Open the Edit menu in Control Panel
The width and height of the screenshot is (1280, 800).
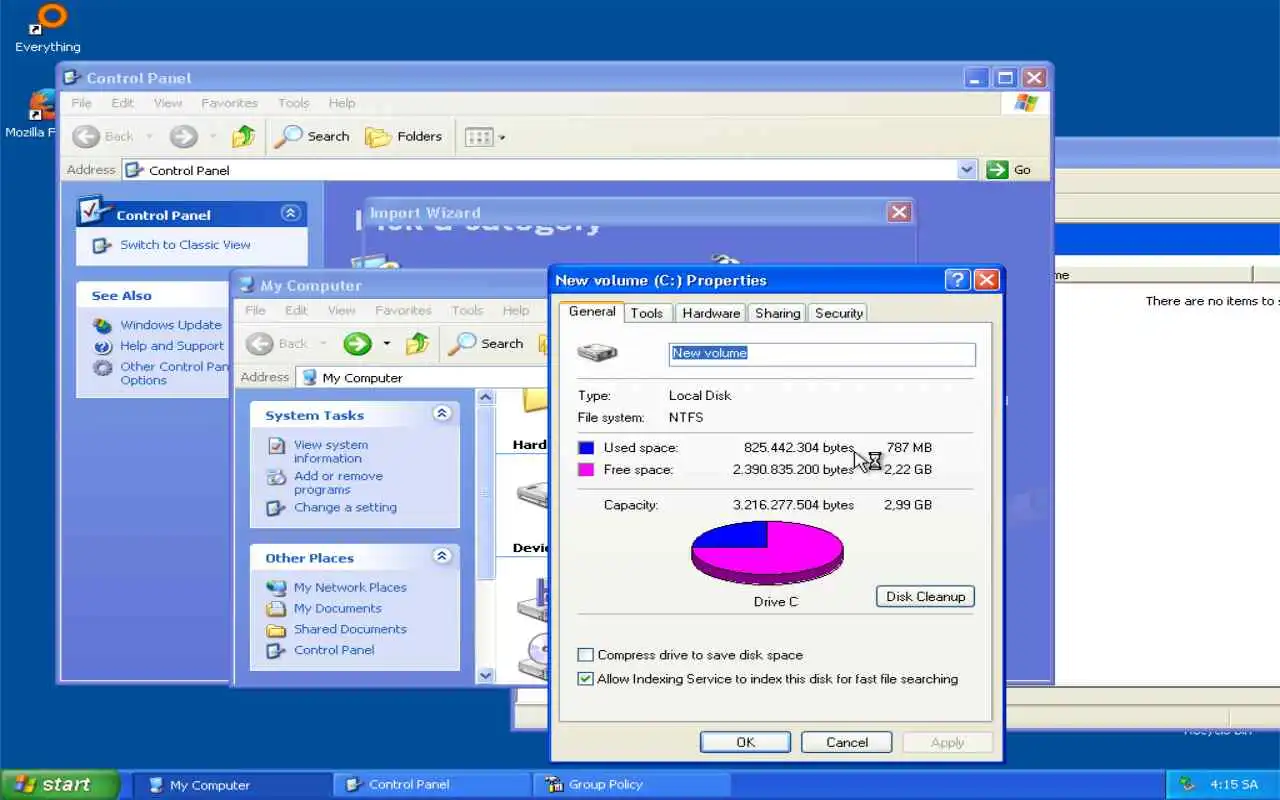coord(122,103)
